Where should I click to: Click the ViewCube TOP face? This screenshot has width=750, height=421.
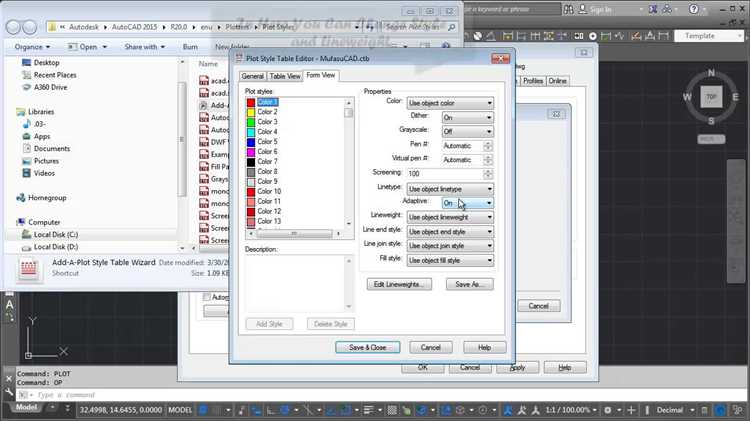711,97
